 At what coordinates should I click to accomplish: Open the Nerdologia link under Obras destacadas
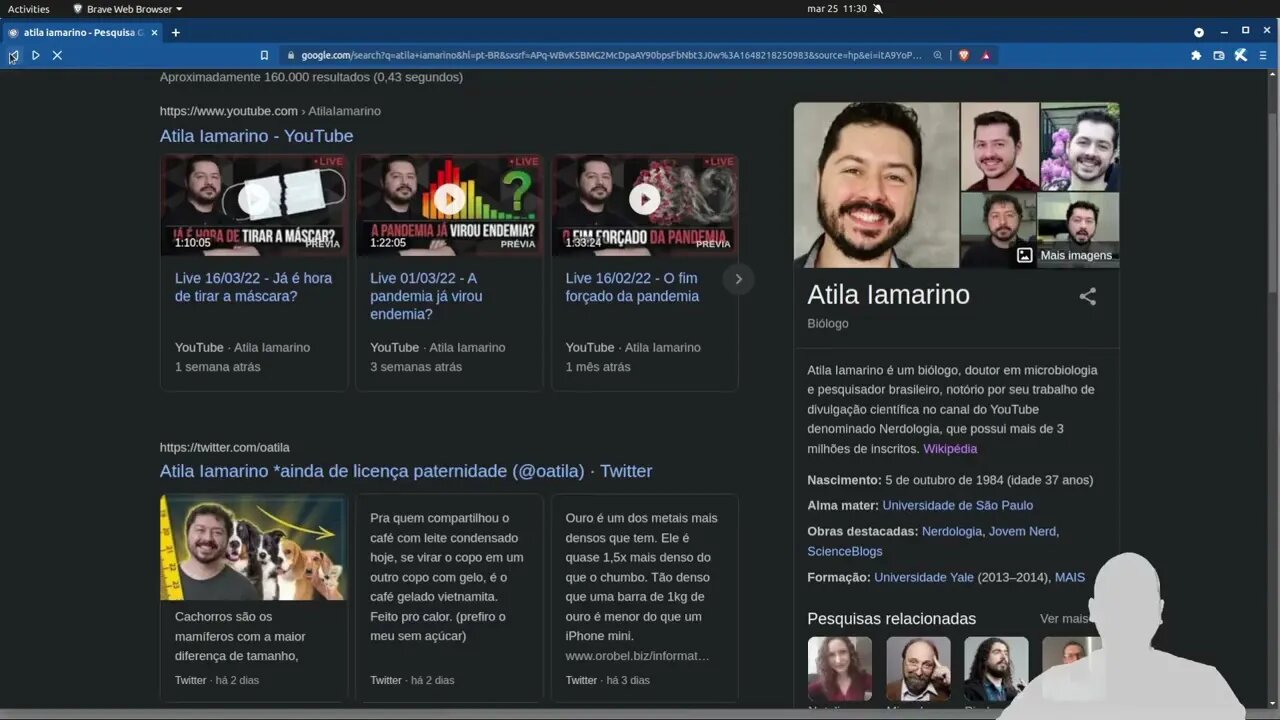(x=952, y=531)
